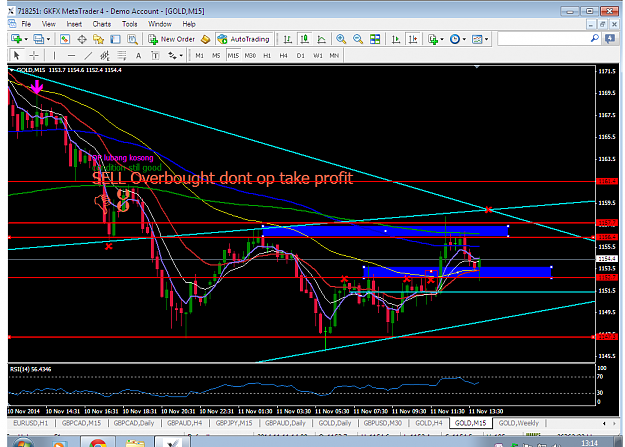Toggle the Terminal panel icon

click(115, 39)
